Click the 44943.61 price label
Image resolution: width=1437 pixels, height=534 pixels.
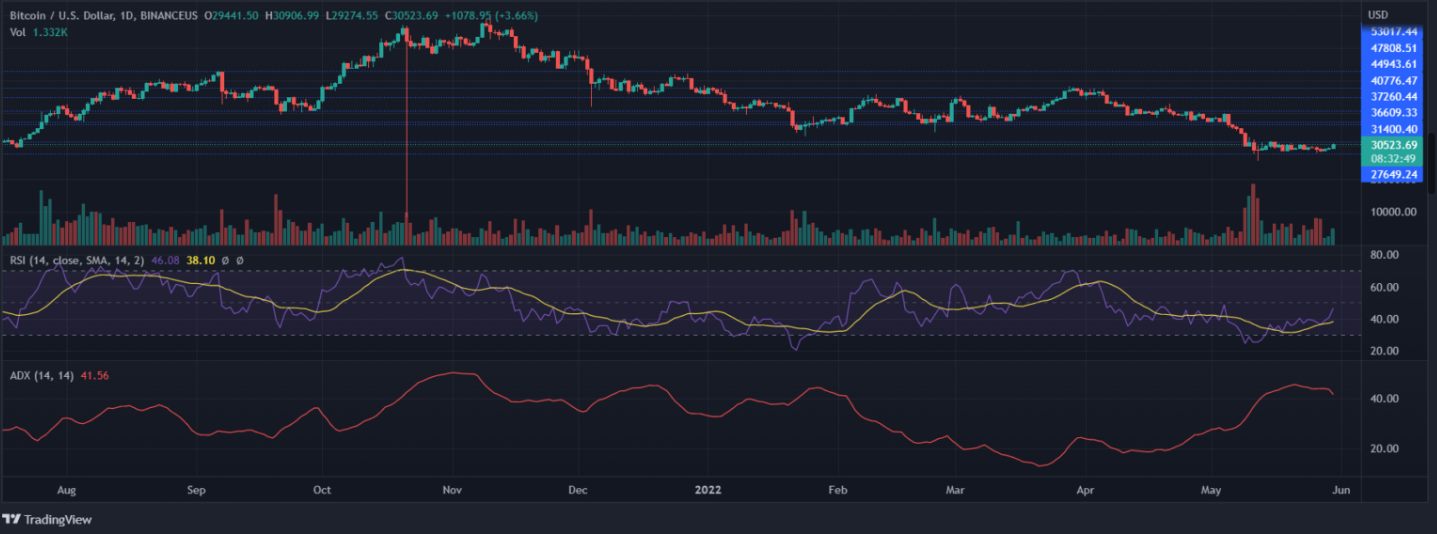(1393, 63)
